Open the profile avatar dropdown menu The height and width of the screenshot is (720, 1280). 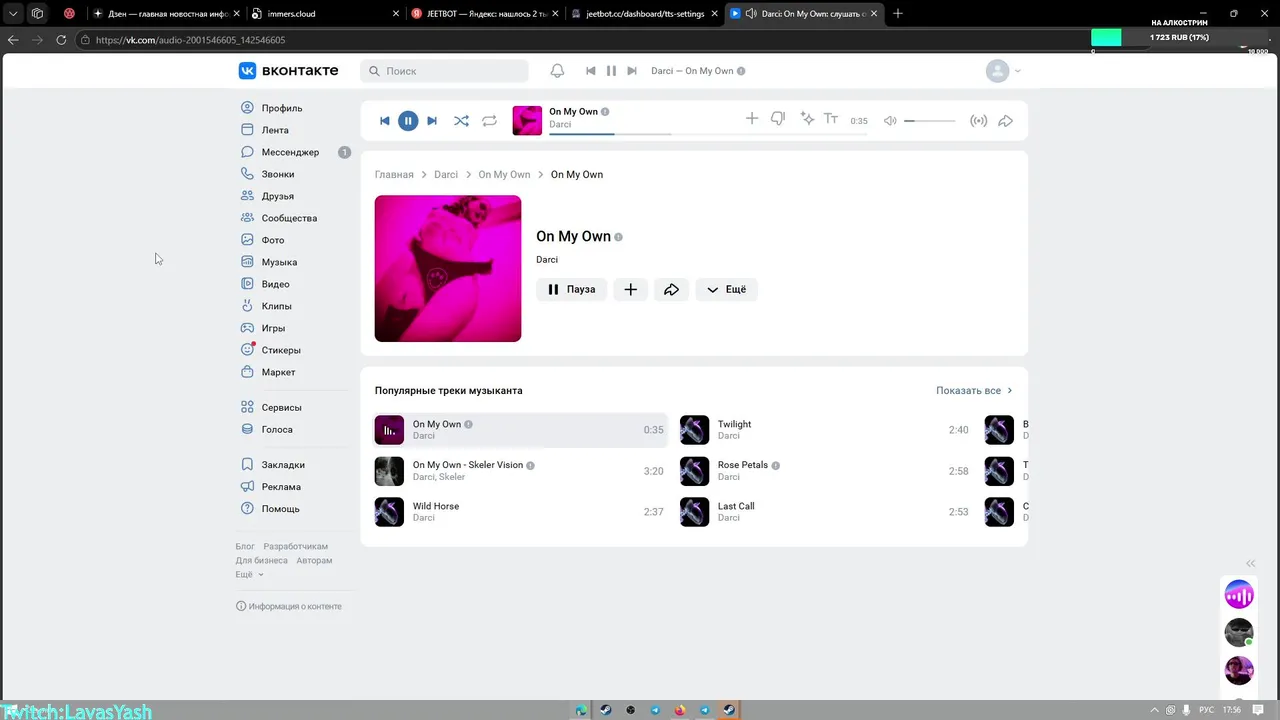click(x=1003, y=71)
